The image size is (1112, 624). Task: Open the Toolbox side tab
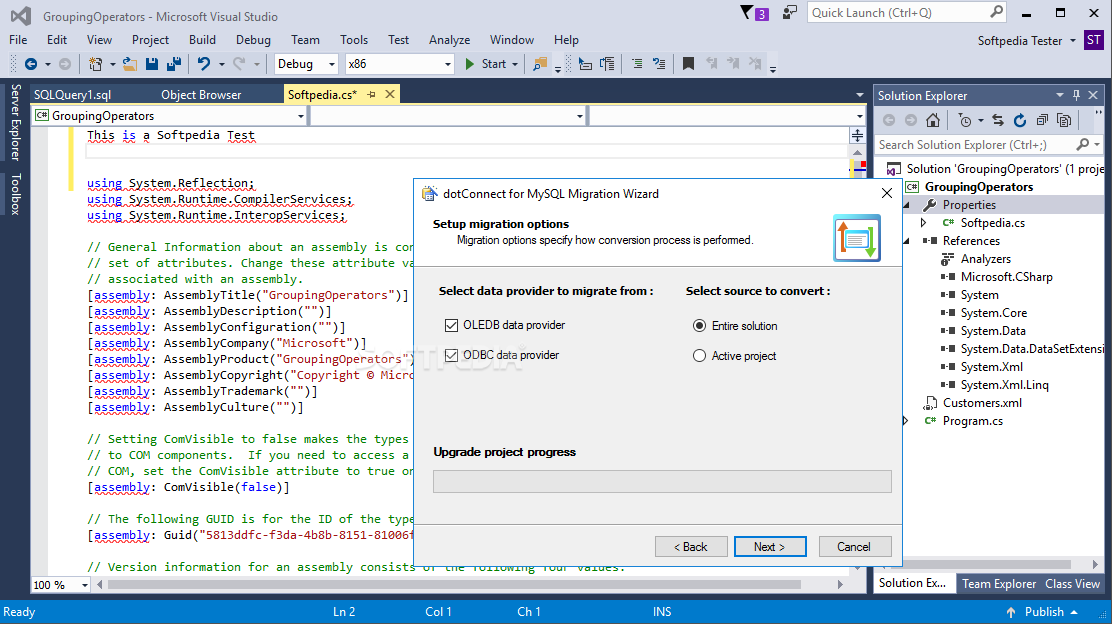[15, 194]
